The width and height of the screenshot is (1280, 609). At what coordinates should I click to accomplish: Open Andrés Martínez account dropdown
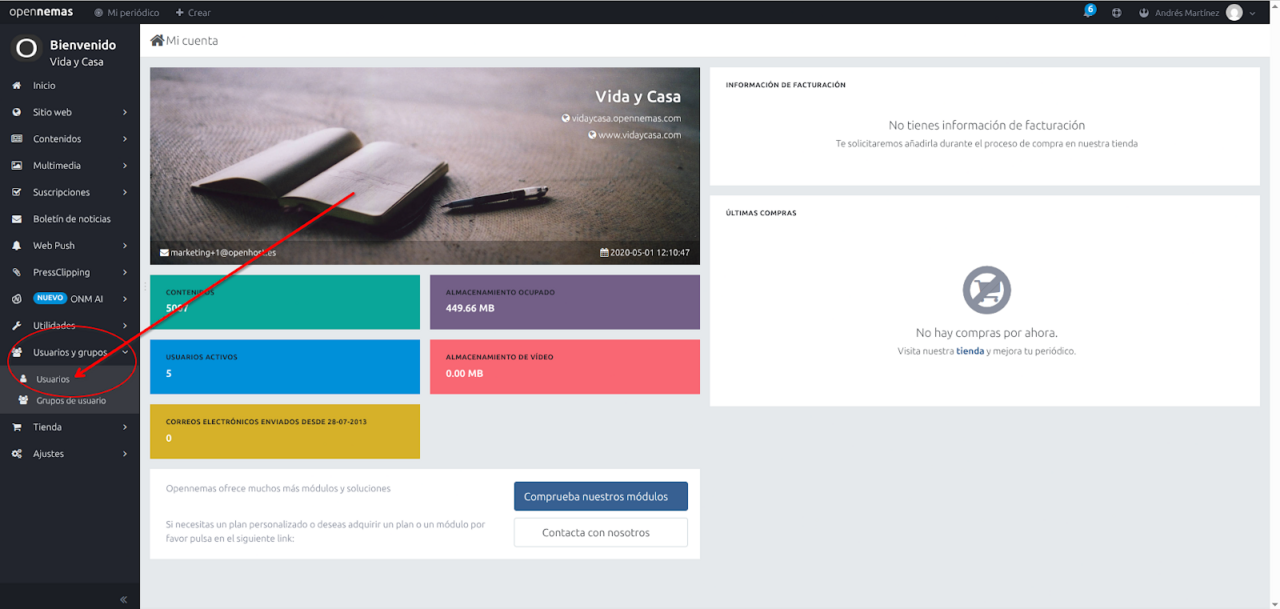tap(1186, 13)
